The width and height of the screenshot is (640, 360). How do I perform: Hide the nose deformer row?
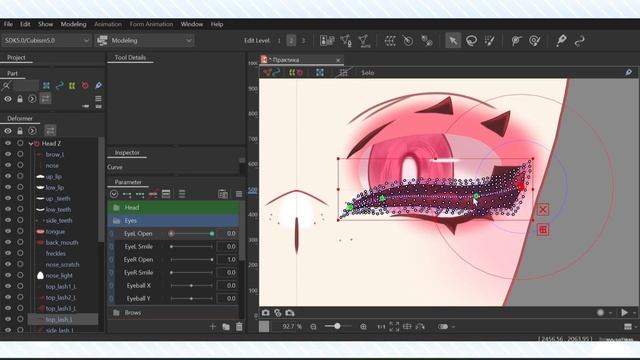click(8, 165)
